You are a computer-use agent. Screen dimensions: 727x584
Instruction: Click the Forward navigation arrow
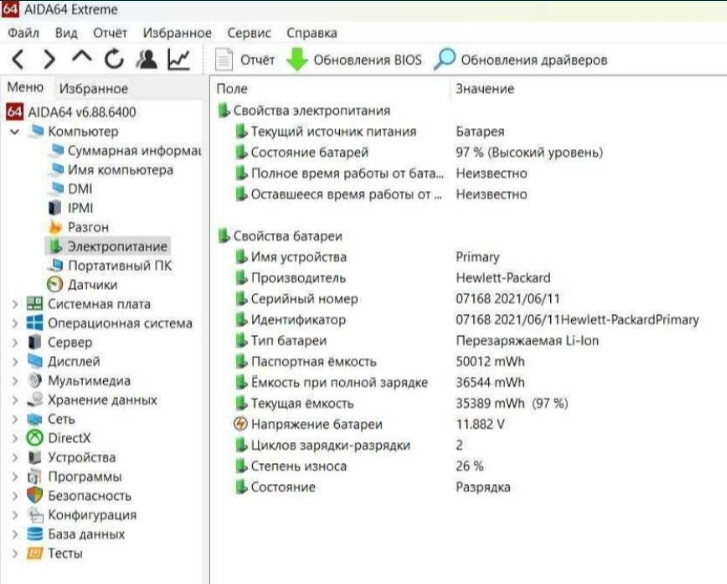click(49, 59)
